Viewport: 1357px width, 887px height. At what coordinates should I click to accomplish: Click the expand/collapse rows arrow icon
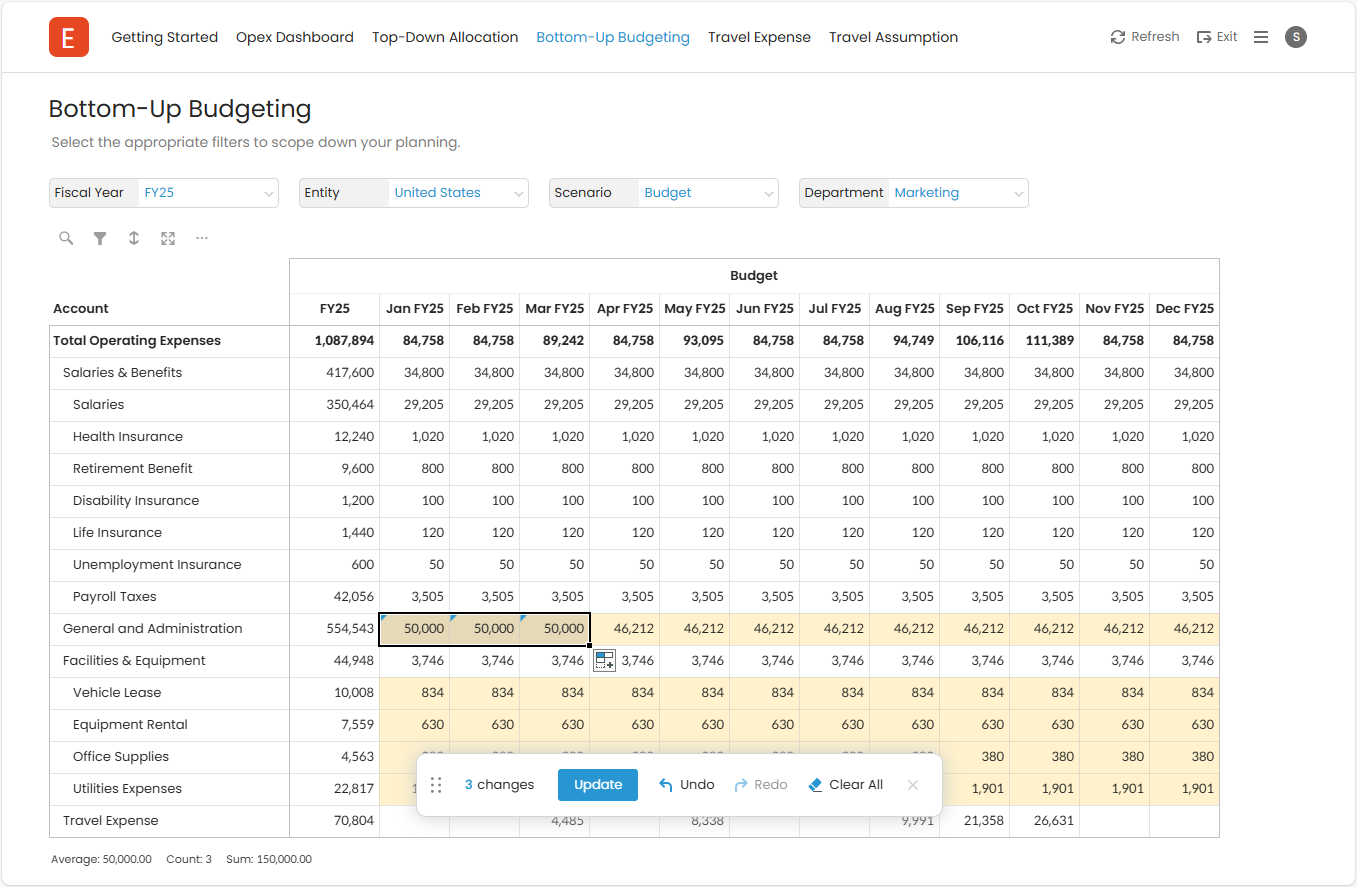pos(134,238)
